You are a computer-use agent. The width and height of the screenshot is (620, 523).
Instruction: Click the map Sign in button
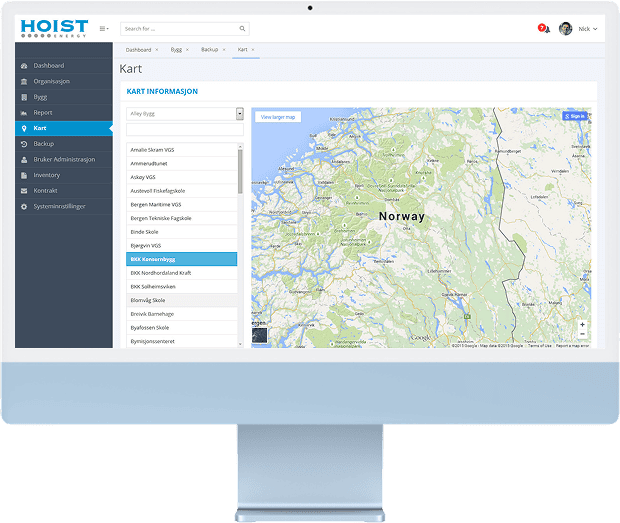575,116
